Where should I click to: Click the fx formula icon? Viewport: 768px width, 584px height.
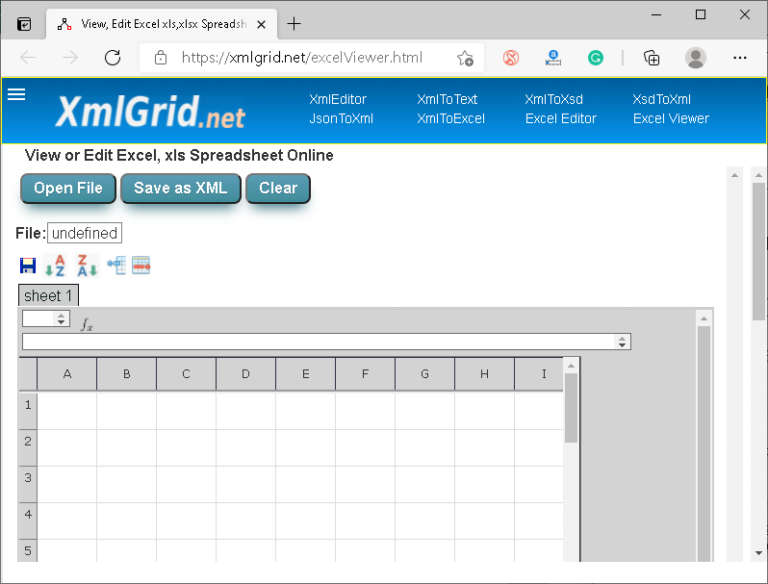[87, 323]
